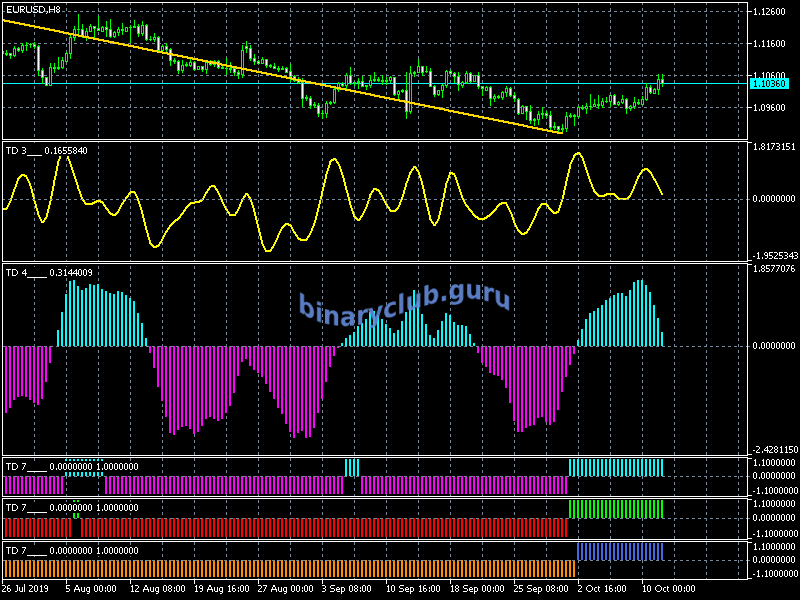Click the 1.8577076 scale value in TD 4 panel

coord(776,271)
